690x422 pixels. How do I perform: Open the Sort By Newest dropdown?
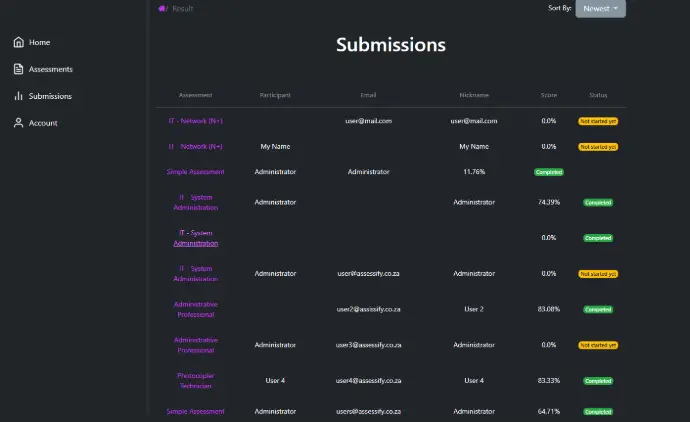(600, 9)
